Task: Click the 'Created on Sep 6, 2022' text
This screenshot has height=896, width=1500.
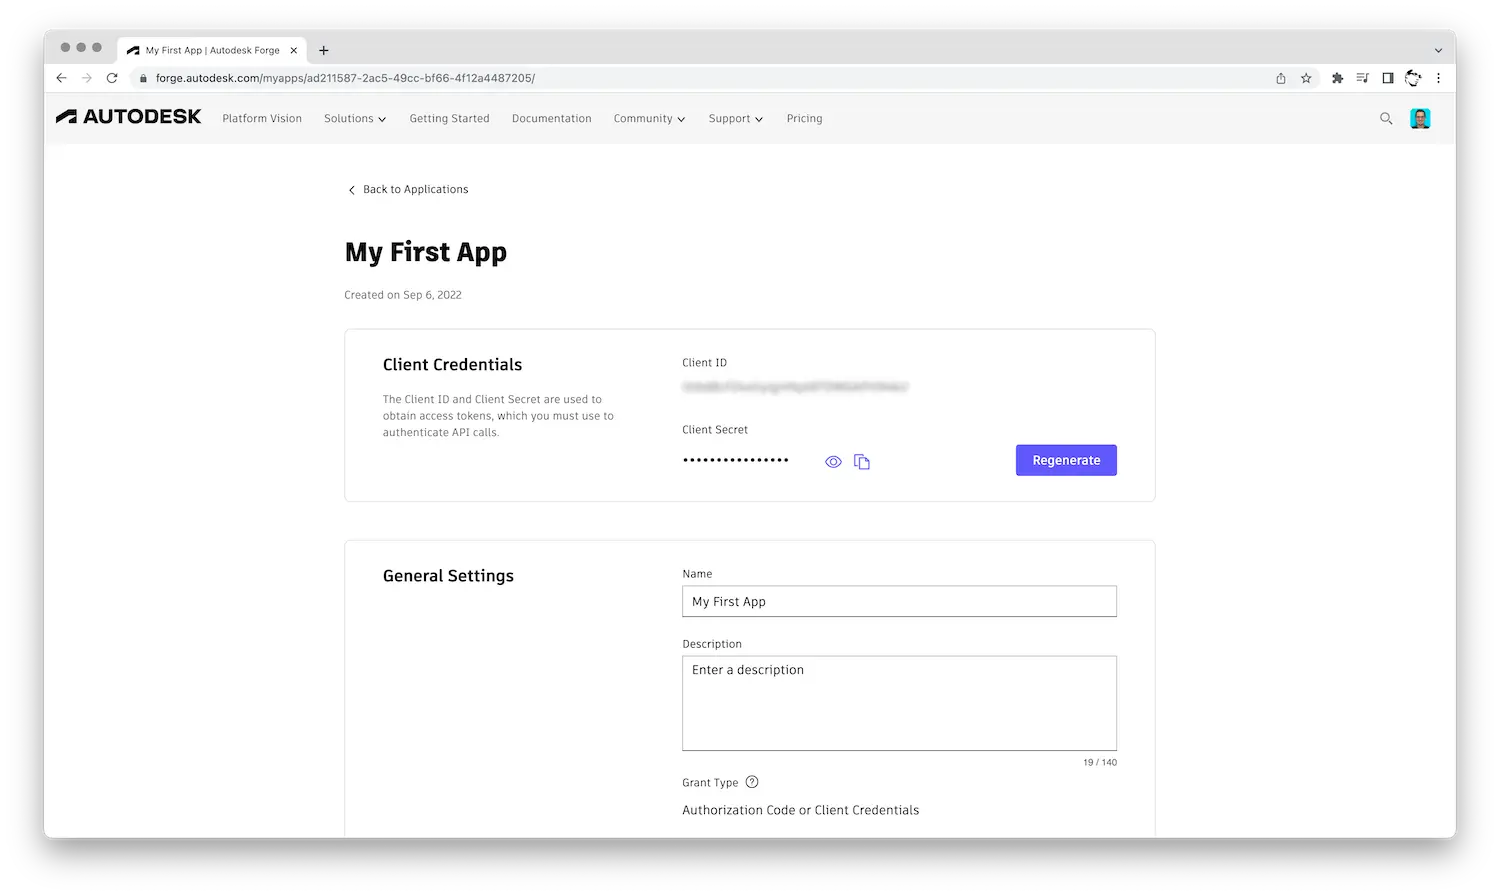Action: [x=403, y=295]
